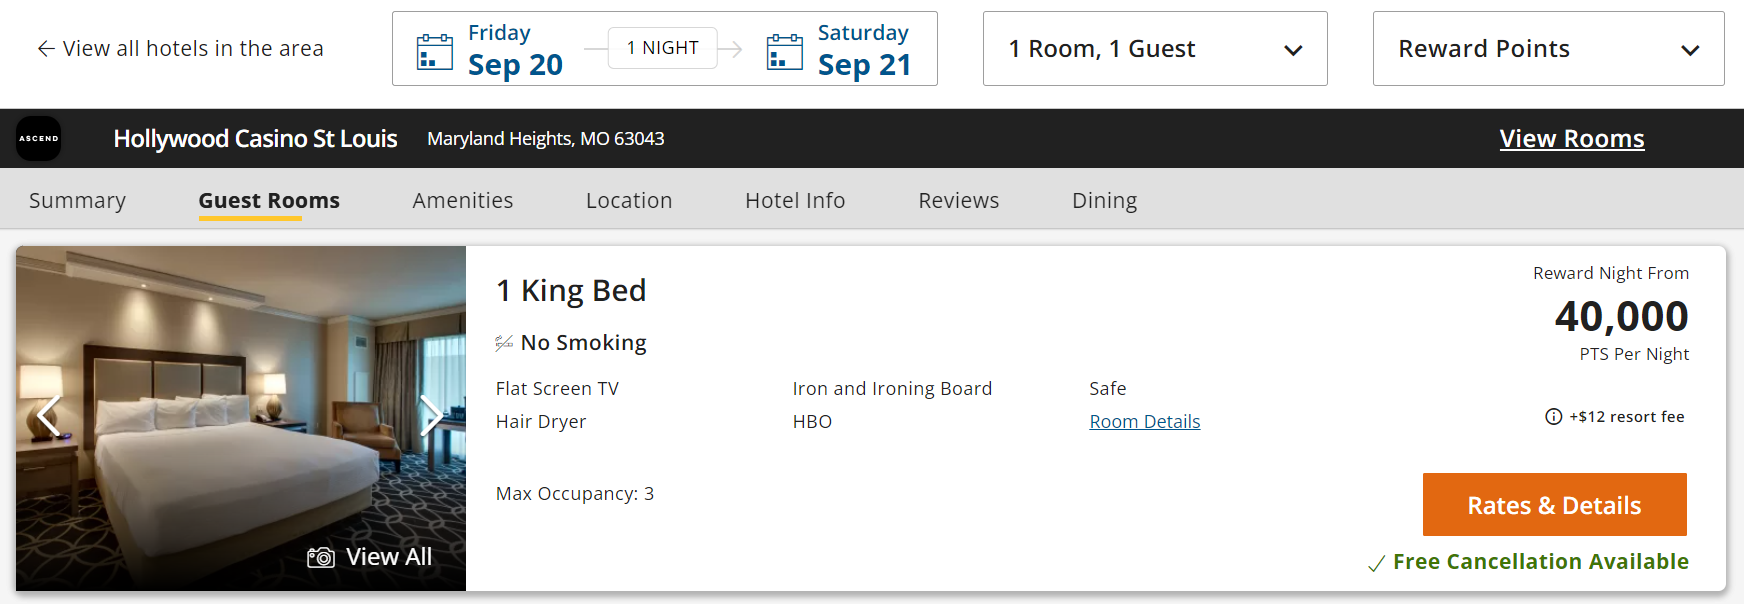This screenshot has width=1744, height=604.
Task: Click the View Rooms link
Action: point(1572,138)
